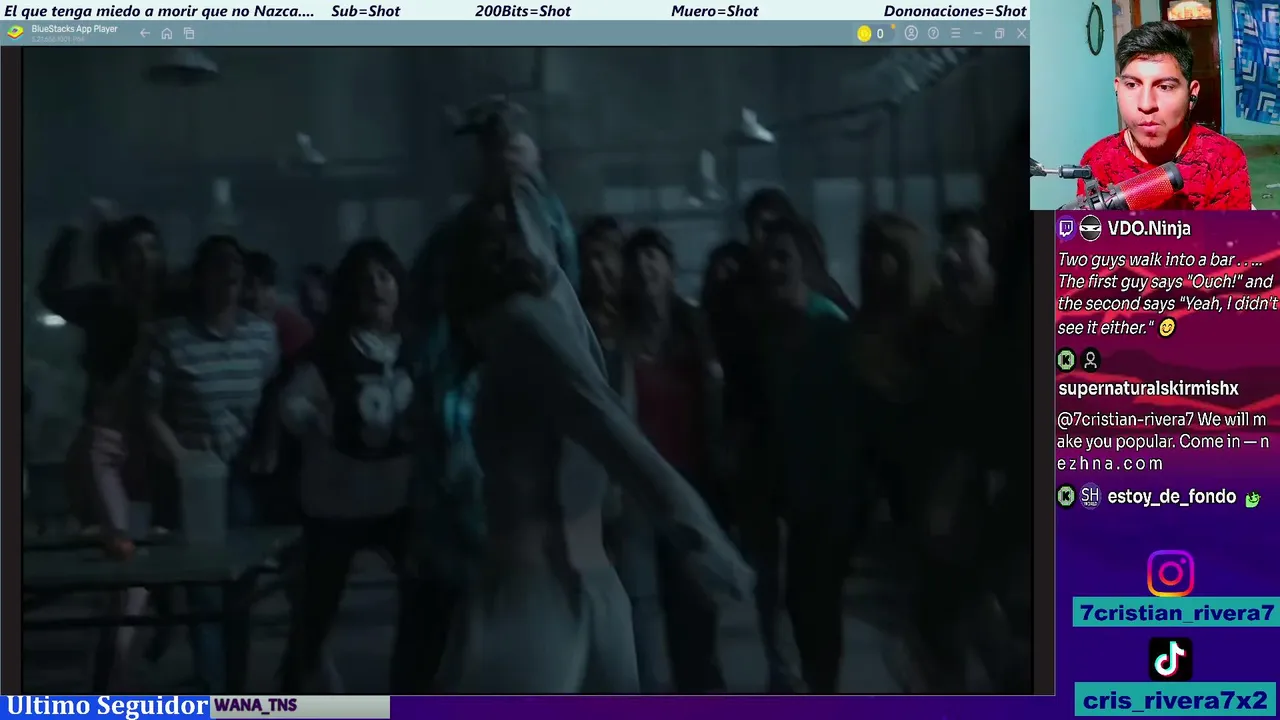
Task: Click the Muero=Shot overlay text
Action: tap(714, 11)
